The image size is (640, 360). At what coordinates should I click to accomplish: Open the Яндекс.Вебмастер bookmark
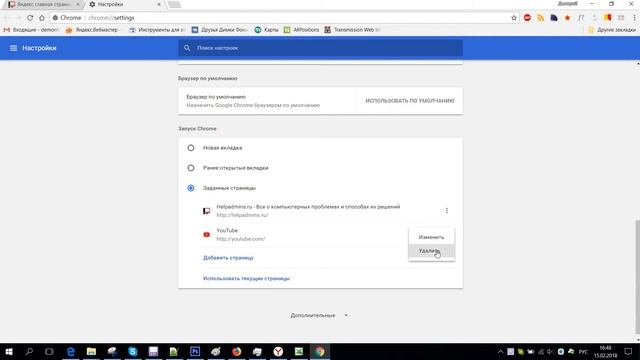(x=93, y=30)
